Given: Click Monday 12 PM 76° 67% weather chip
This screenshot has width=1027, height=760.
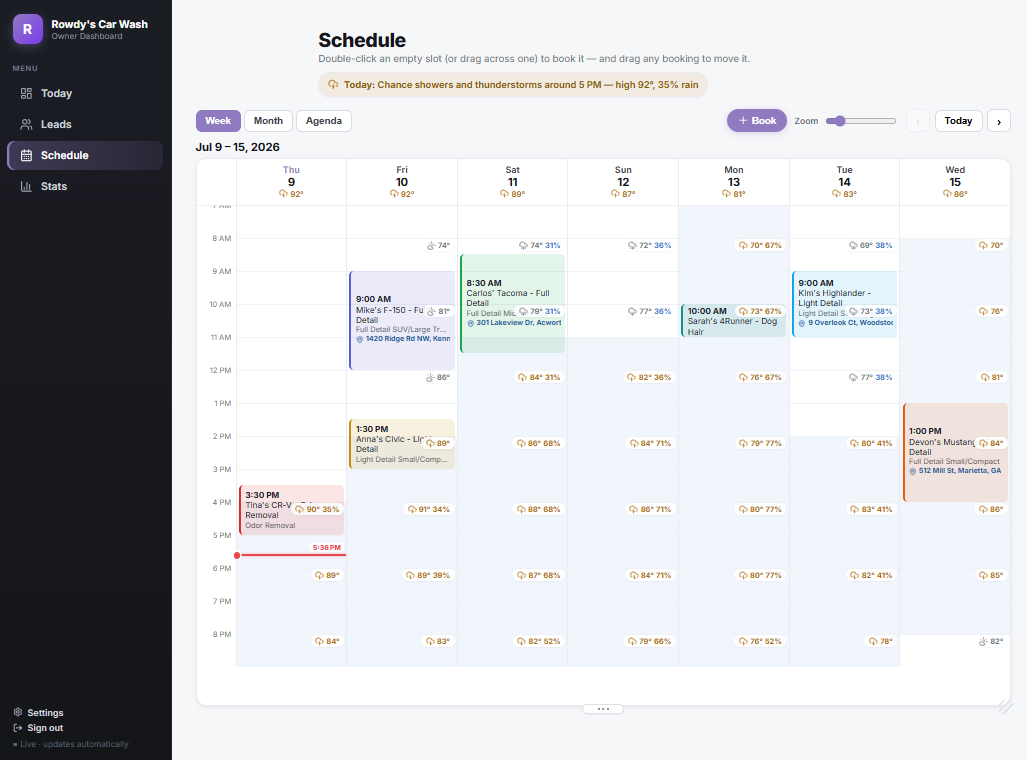Looking at the screenshot, I should [760, 377].
